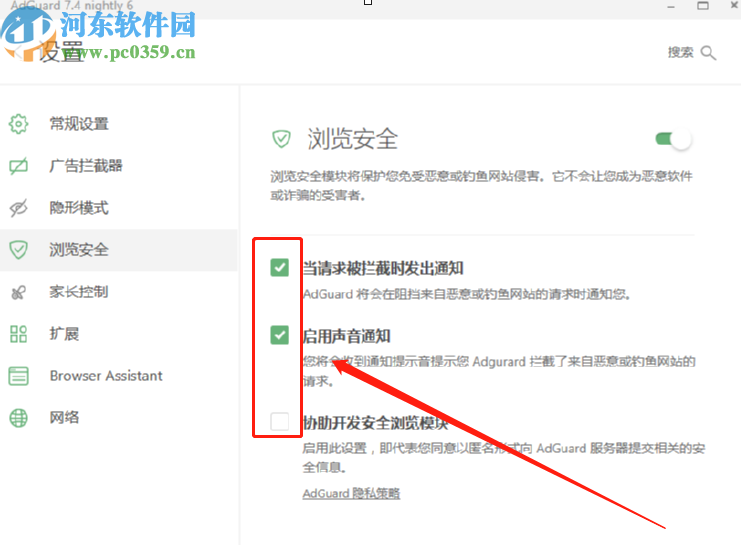Screen dimensions: 741x545
Task: Click the shield icon next to 浏览安全 heading
Action: [281, 139]
